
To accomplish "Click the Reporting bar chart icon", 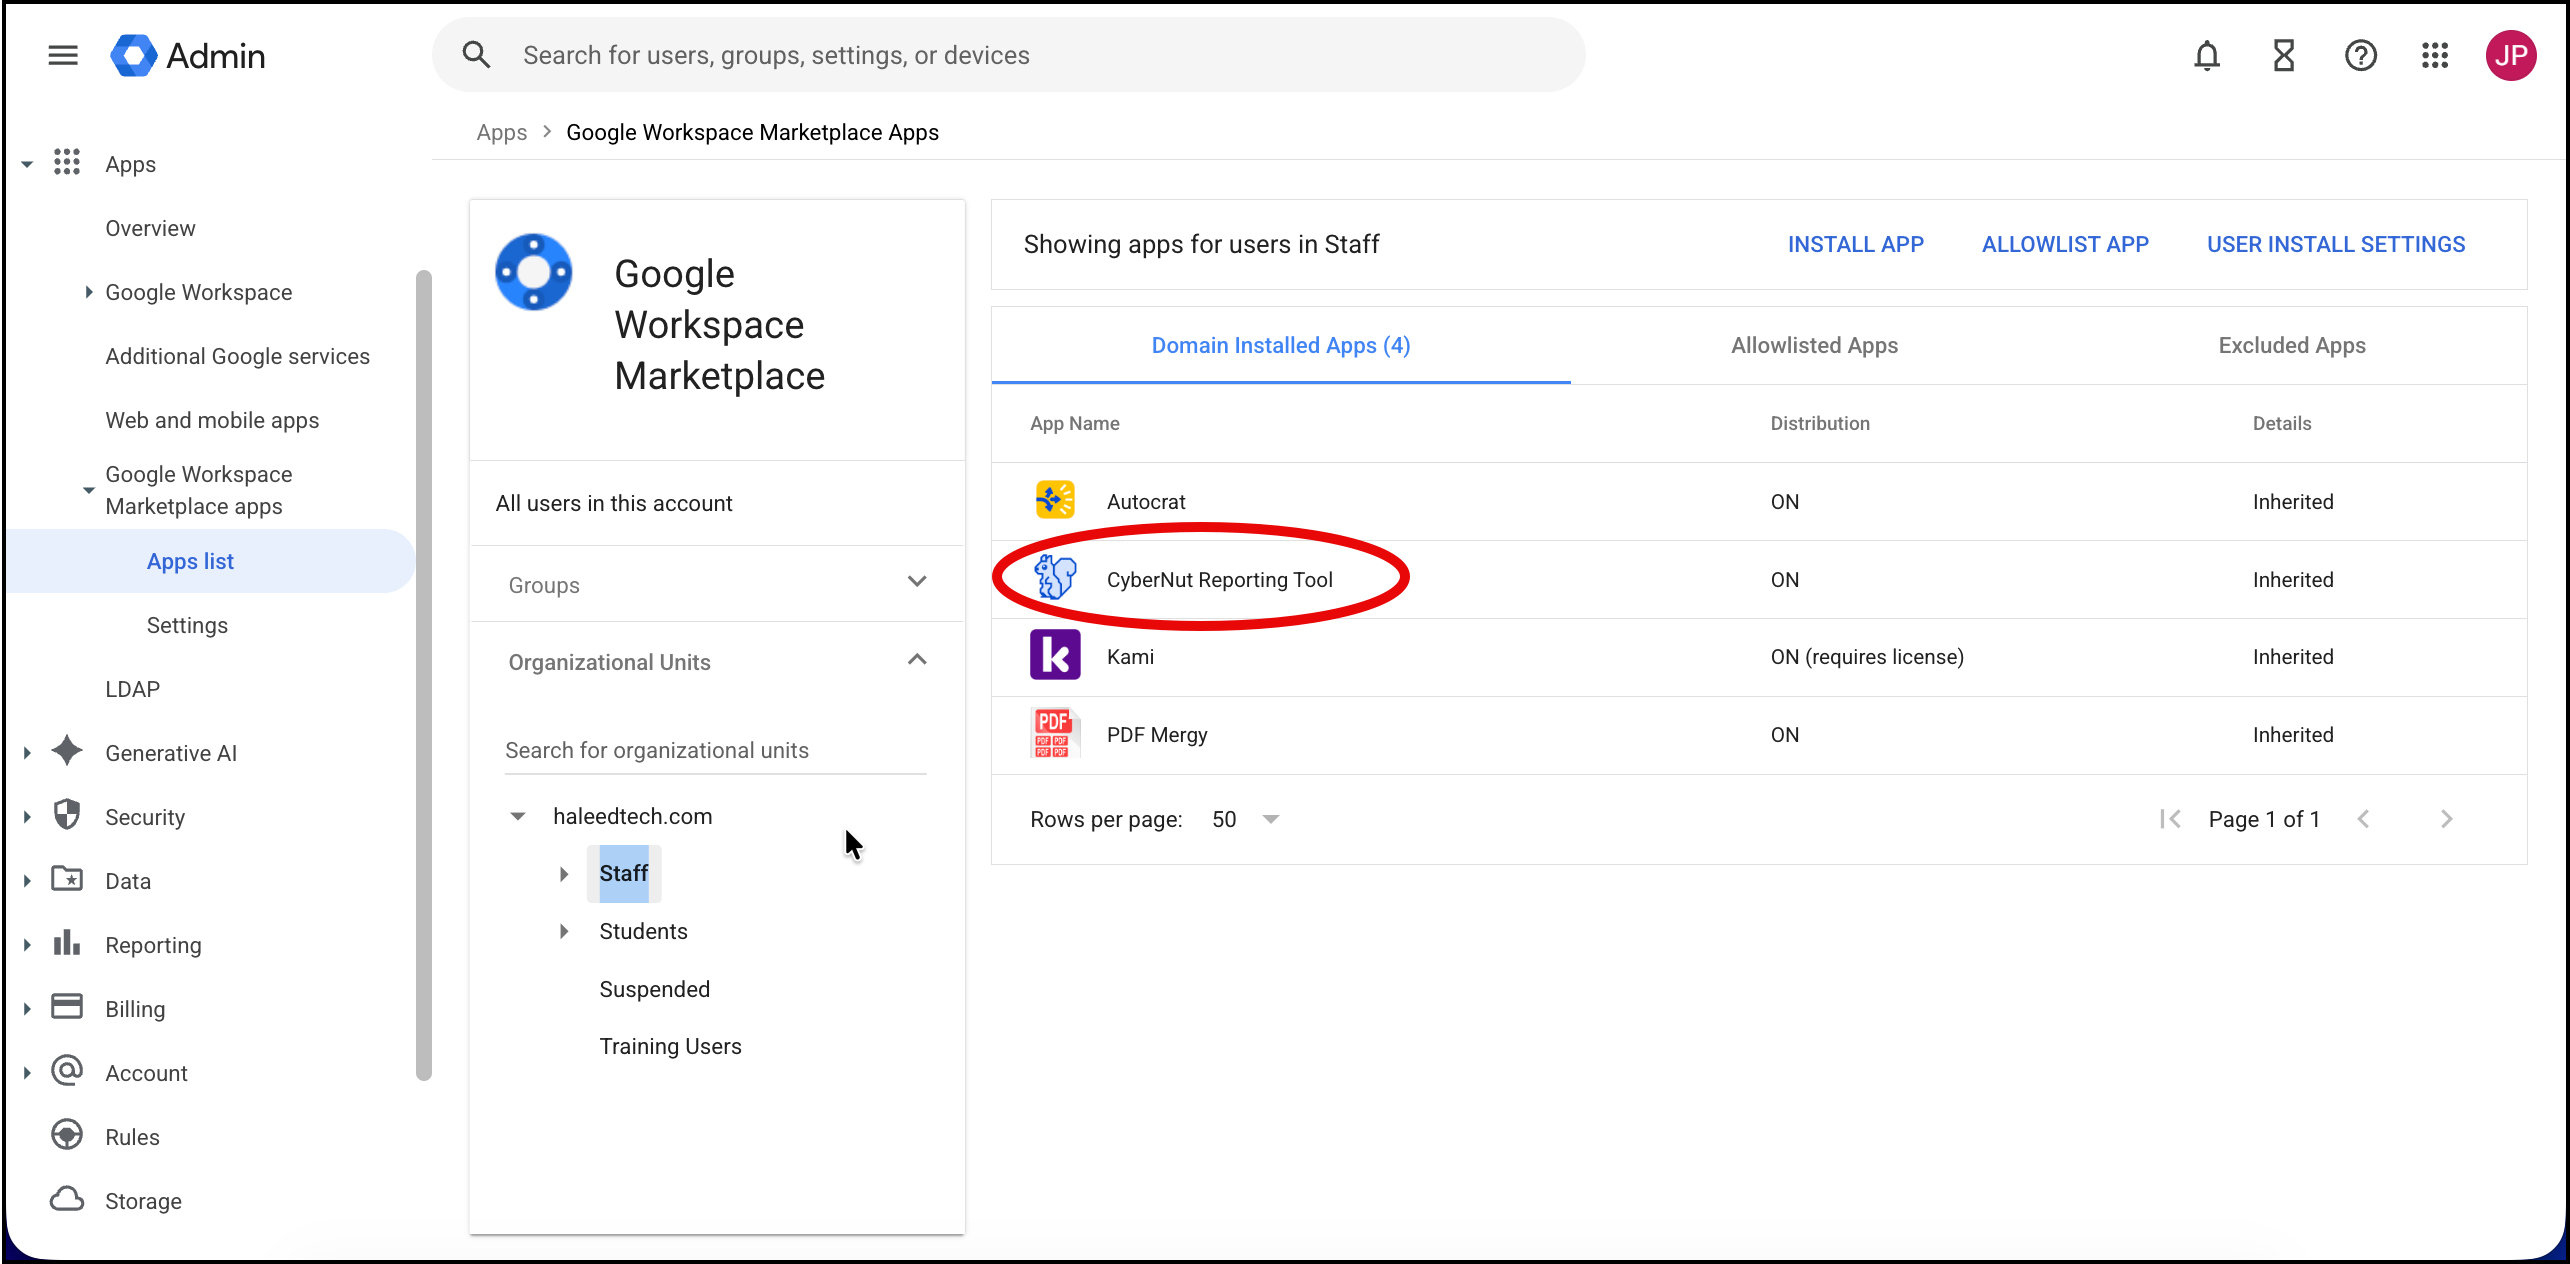I will (x=67, y=943).
